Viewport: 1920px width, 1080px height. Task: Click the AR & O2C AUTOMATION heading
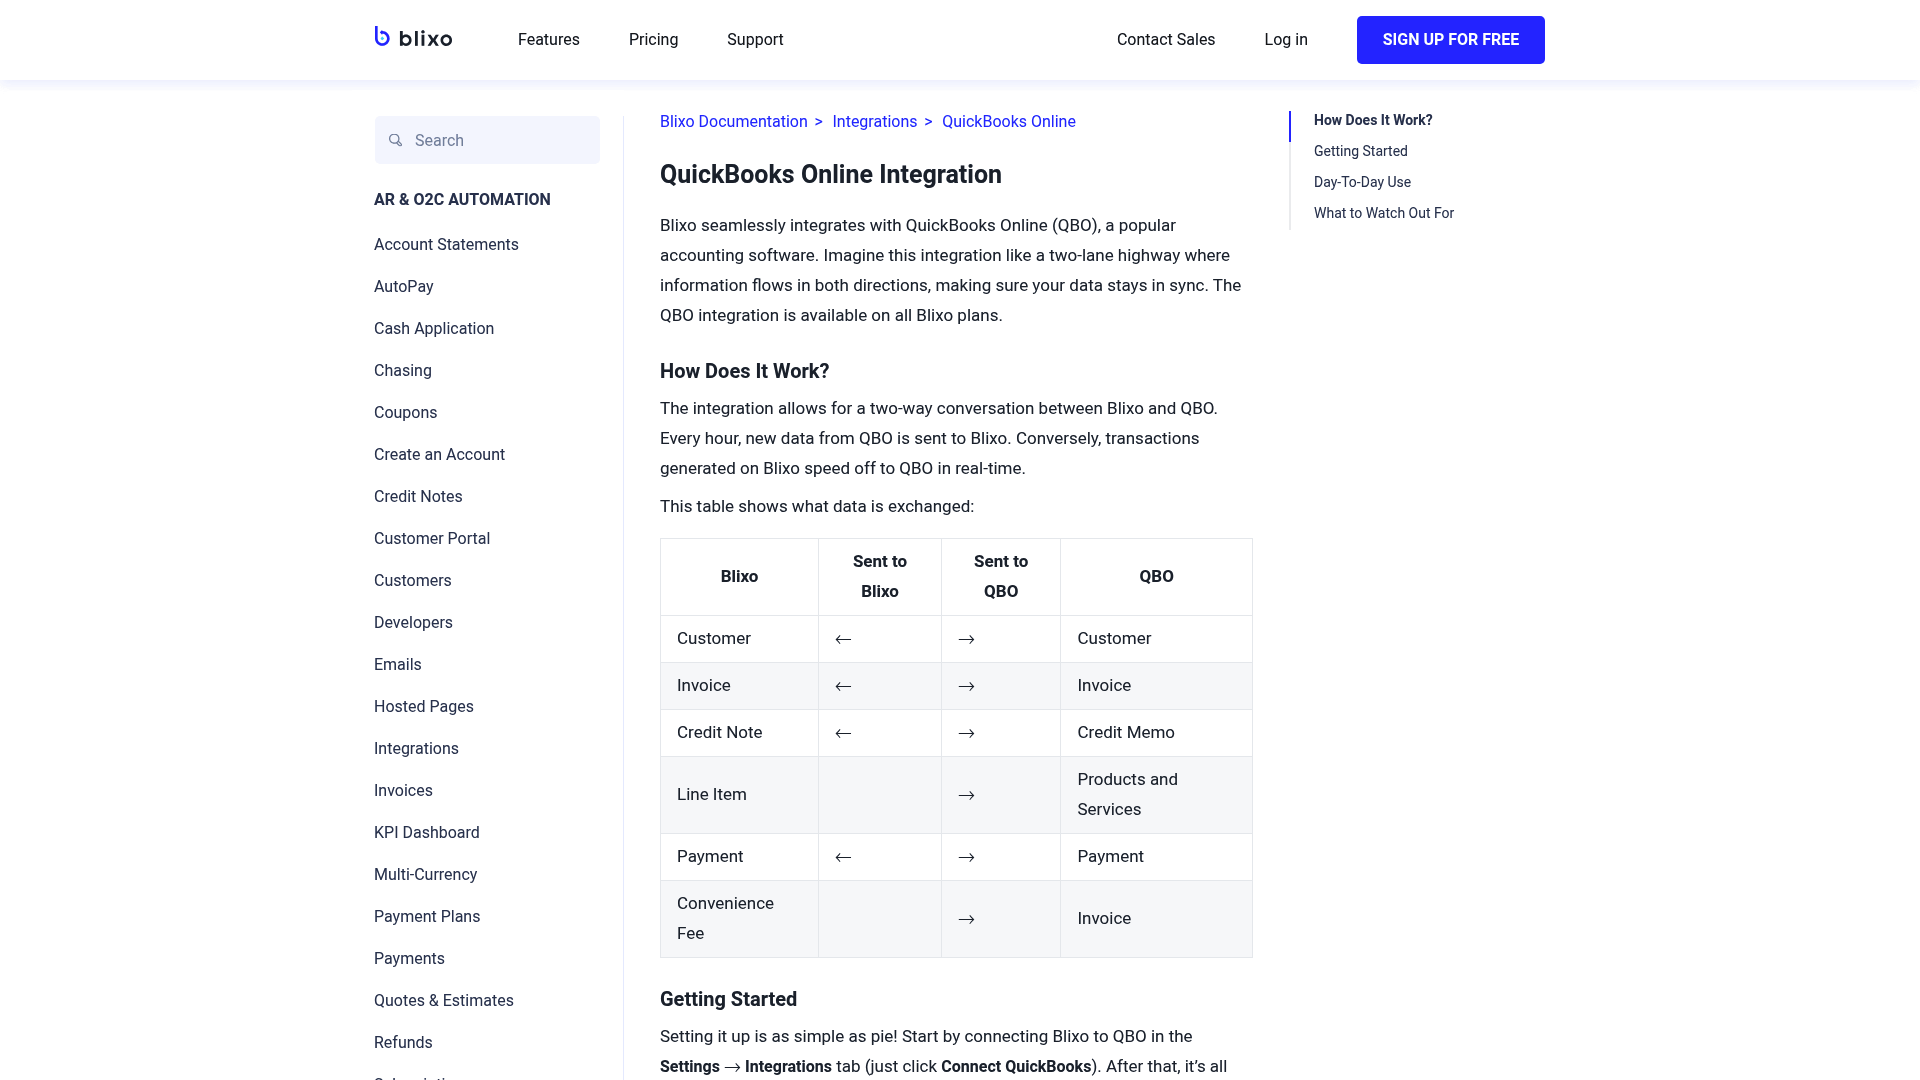click(462, 200)
